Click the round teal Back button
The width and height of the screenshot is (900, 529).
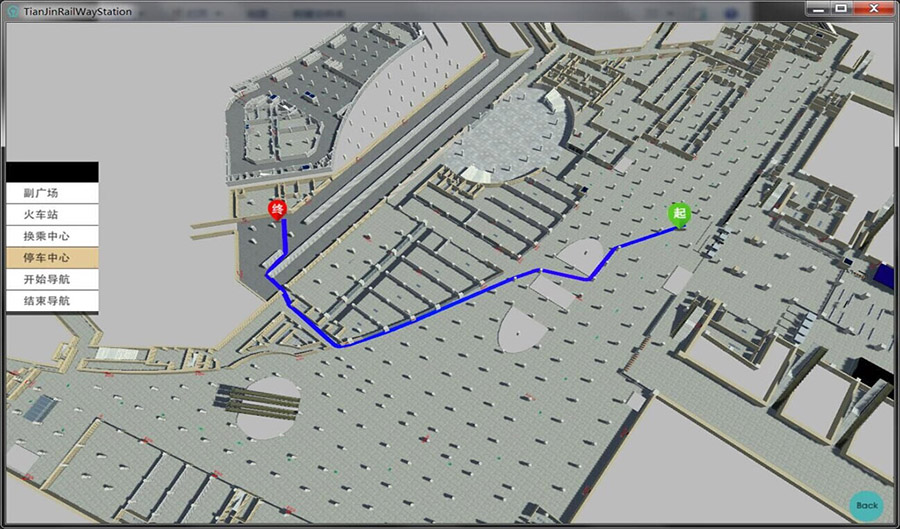(867, 505)
